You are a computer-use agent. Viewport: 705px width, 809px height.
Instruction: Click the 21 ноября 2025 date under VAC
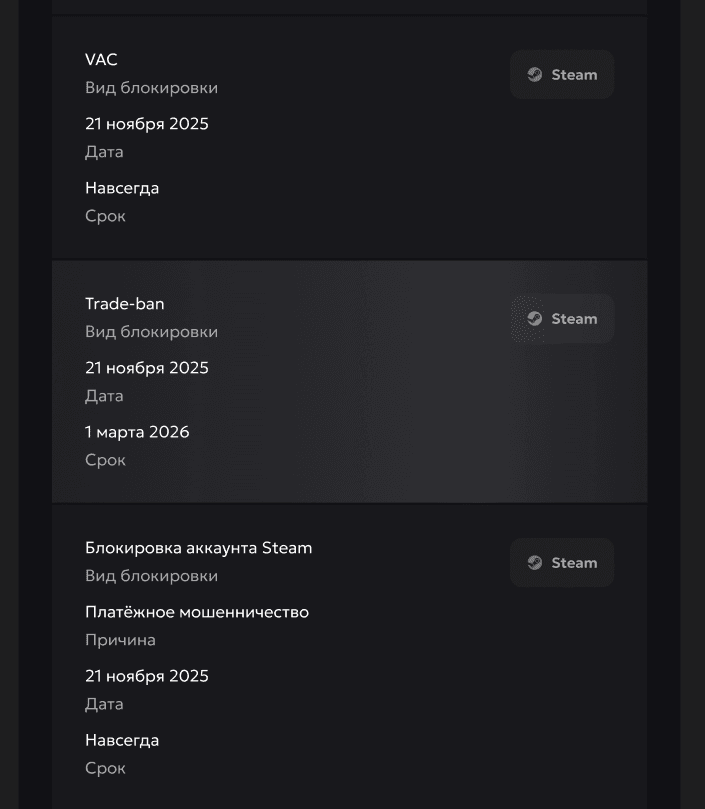tap(147, 124)
